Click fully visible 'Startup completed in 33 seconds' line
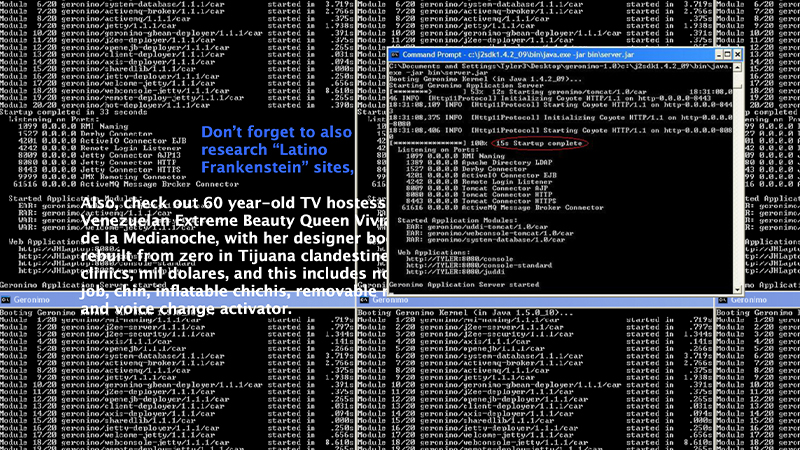800x450 pixels. click(73, 112)
